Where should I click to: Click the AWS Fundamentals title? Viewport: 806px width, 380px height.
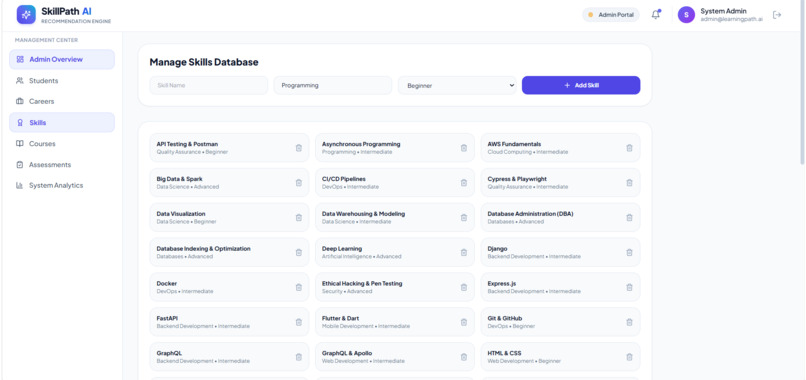point(514,144)
